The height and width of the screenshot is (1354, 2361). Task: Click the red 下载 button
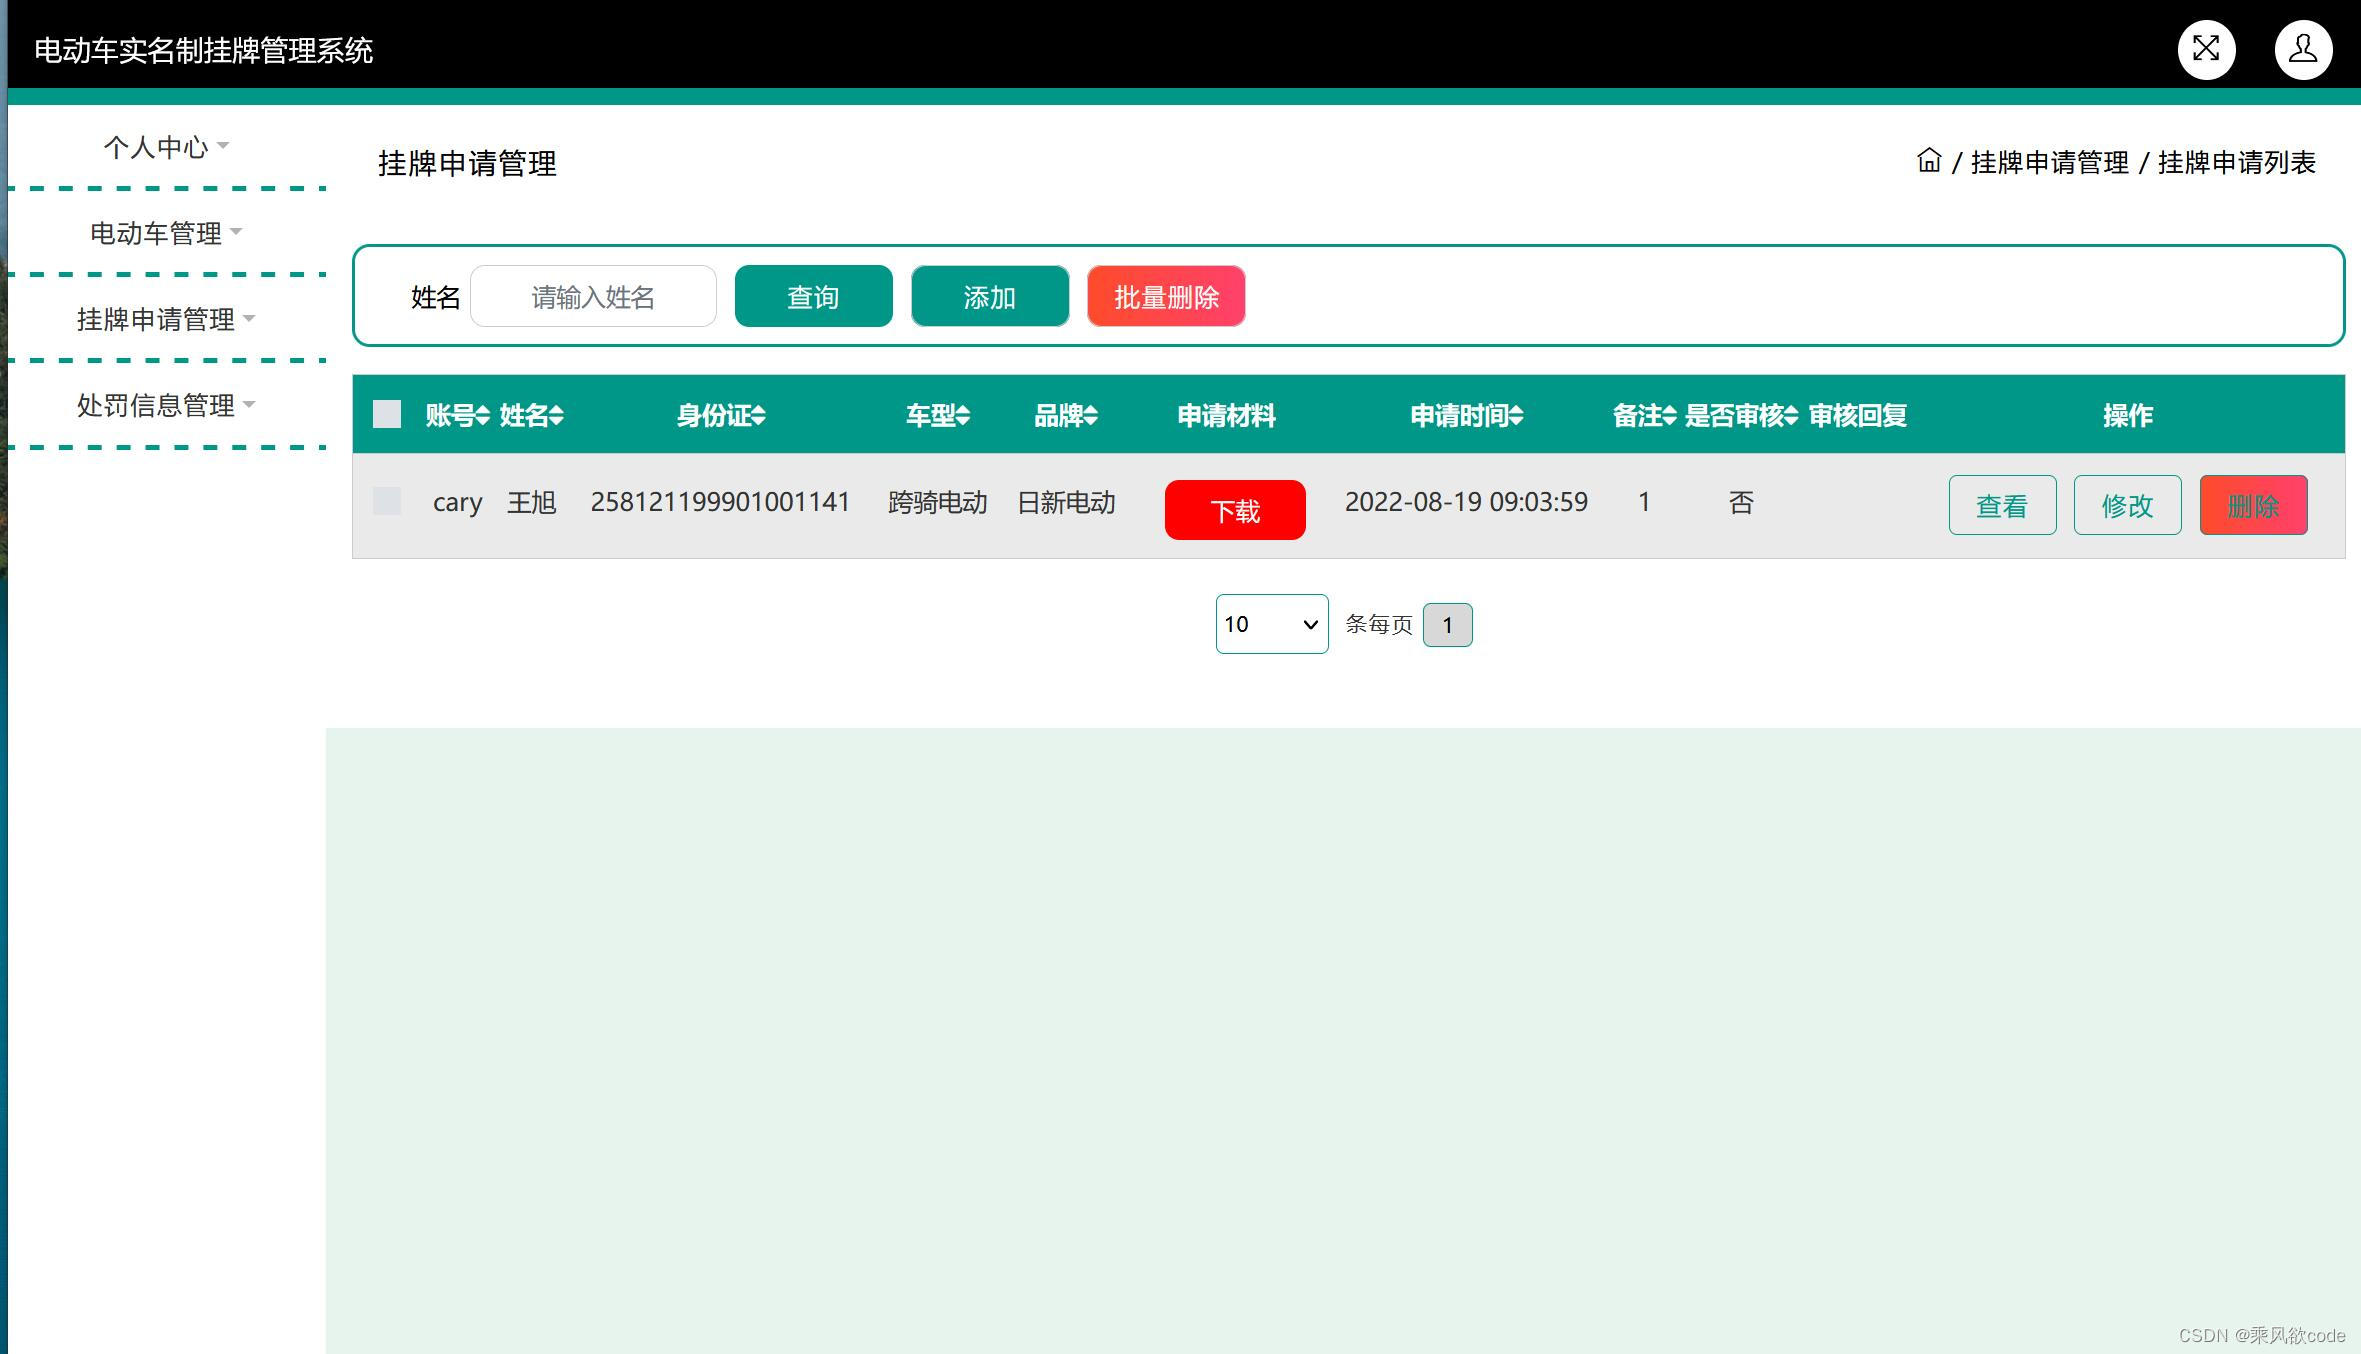coord(1235,510)
